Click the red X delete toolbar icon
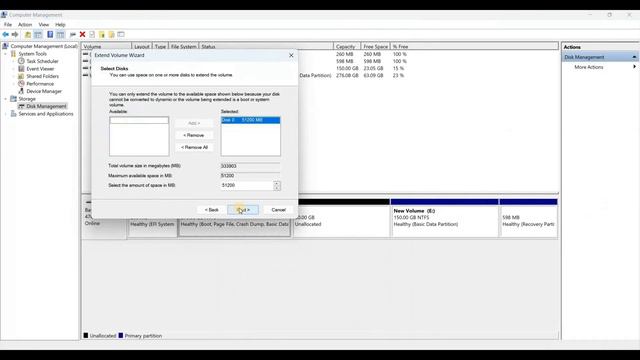 pos(82,35)
